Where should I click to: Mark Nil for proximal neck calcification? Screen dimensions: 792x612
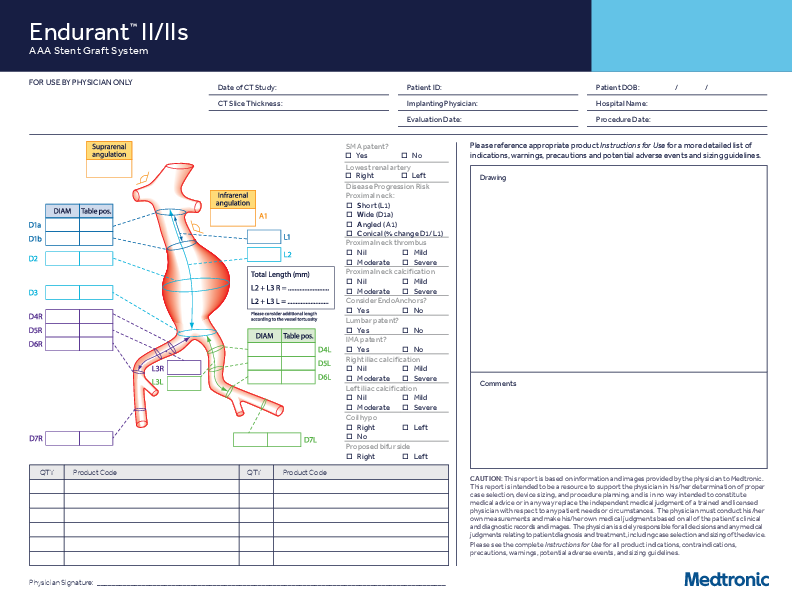(x=349, y=282)
